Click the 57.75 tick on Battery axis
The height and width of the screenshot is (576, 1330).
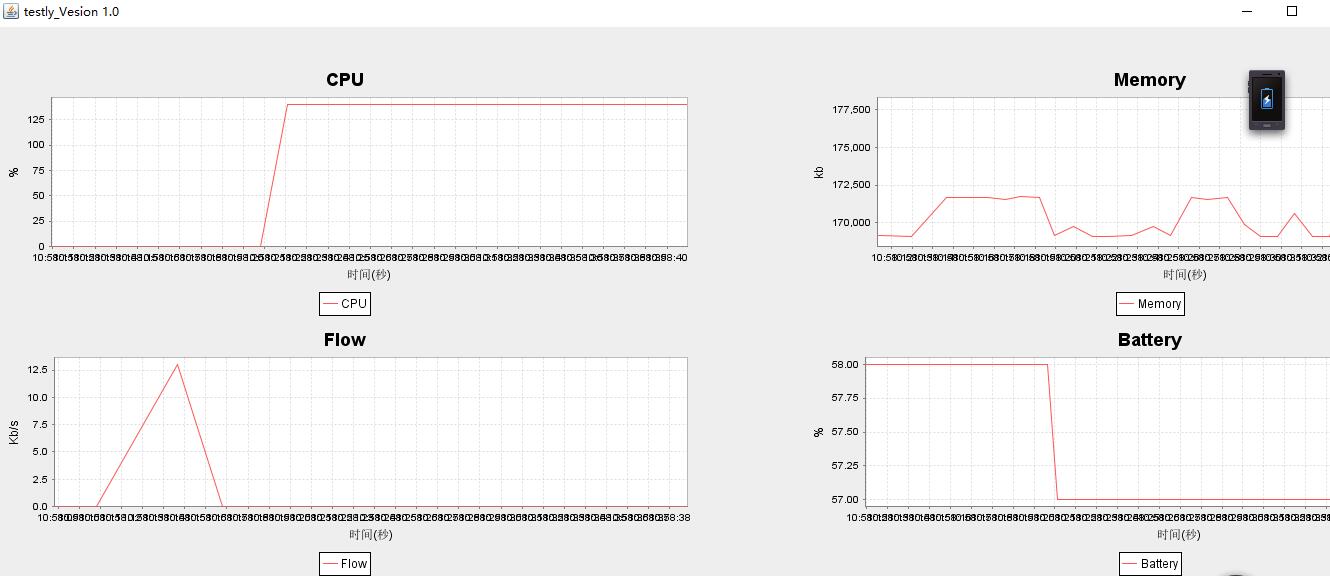[x=844, y=398]
